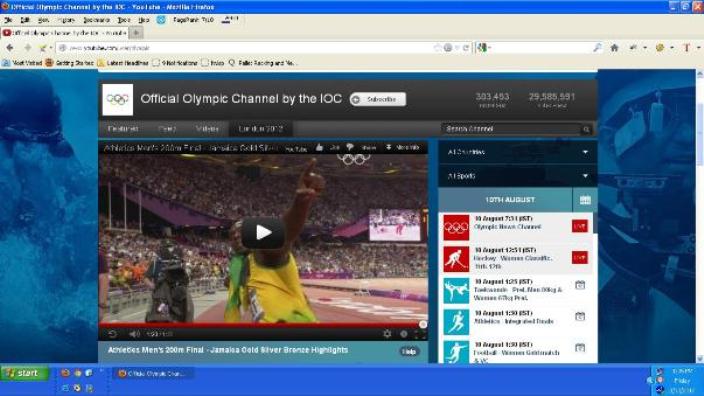The height and width of the screenshot is (396, 704).
Task: Click the Firefox taskbar window button
Action: coord(154,373)
